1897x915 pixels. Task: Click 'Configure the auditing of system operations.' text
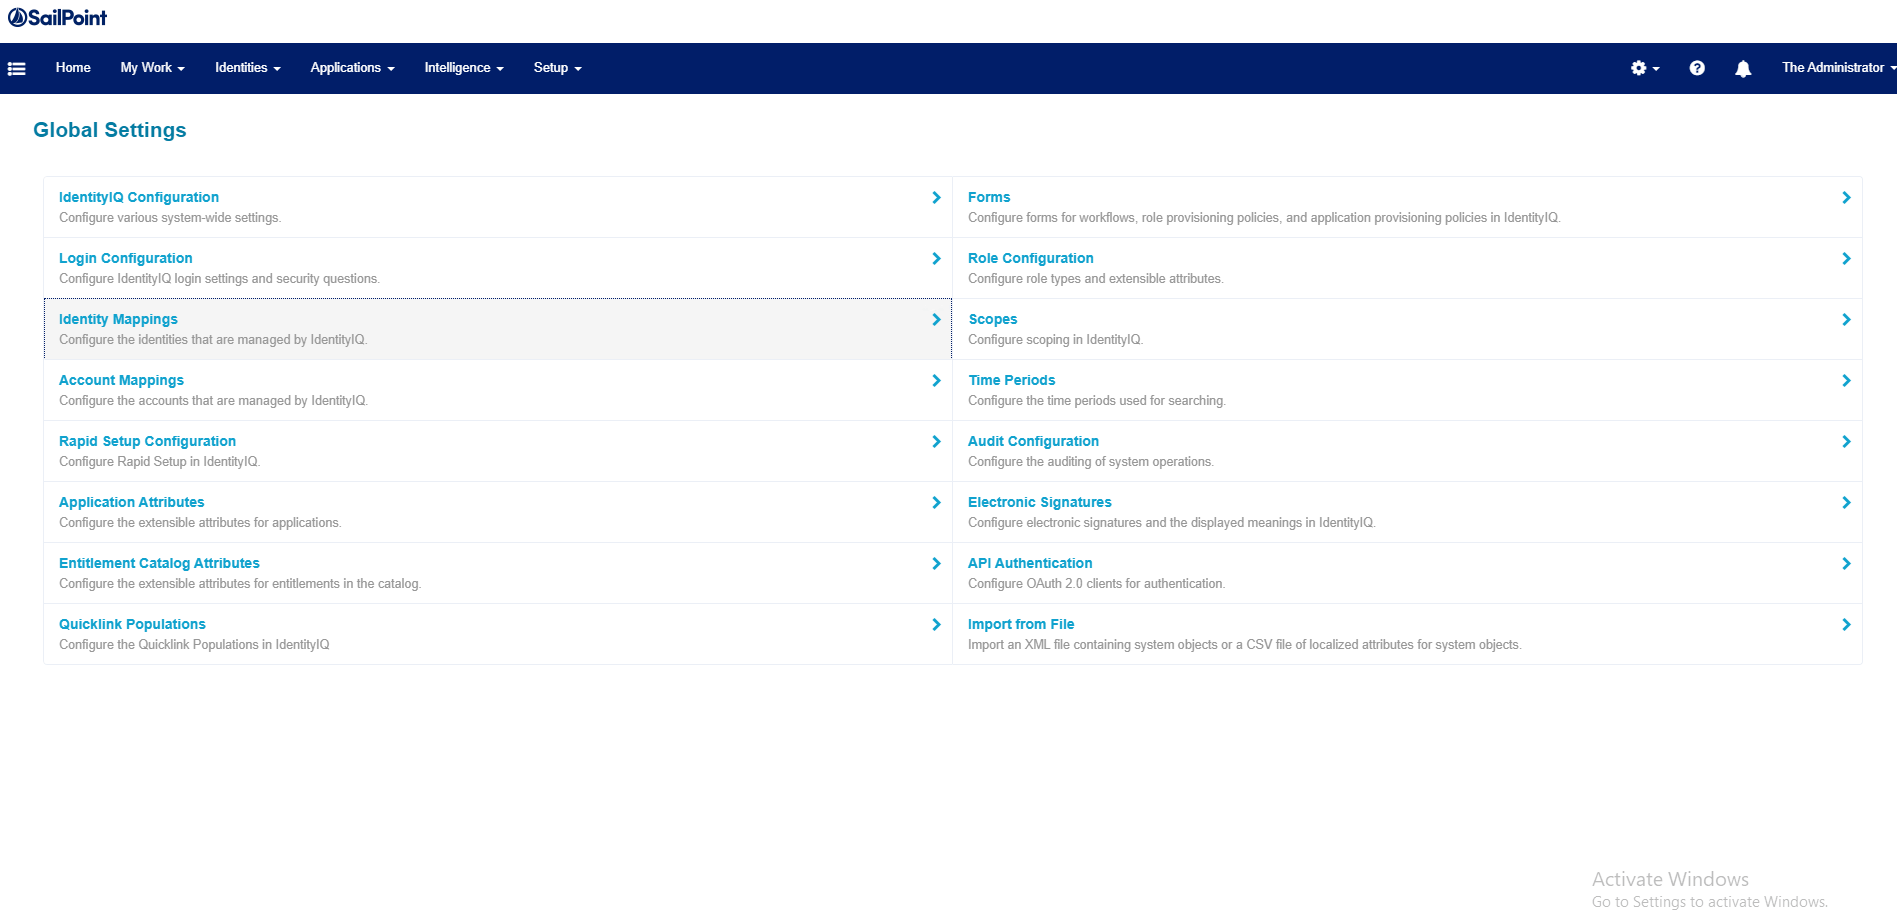1091,462
